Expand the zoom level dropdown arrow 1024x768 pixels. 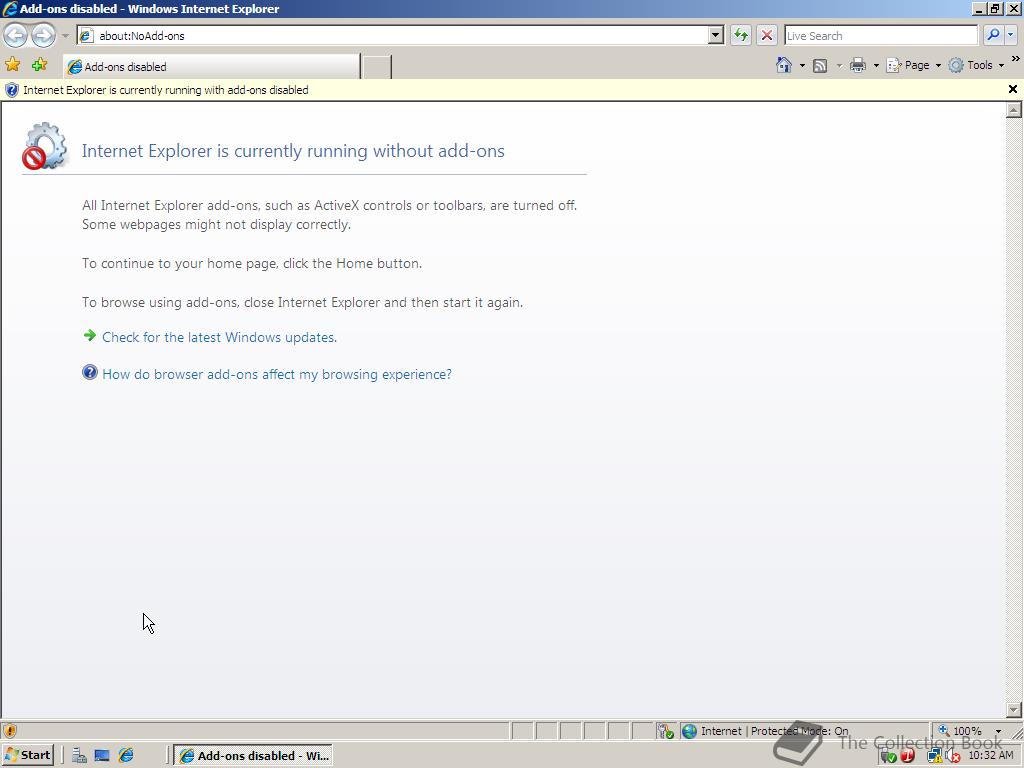coord(998,731)
